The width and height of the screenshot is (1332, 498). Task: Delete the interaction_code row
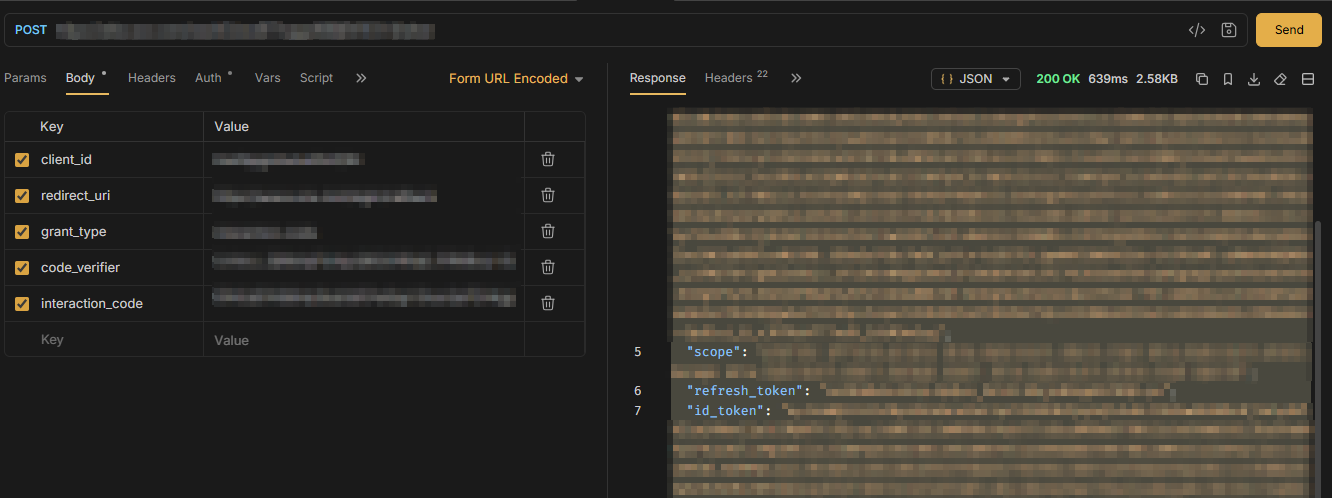coord(548,303)
